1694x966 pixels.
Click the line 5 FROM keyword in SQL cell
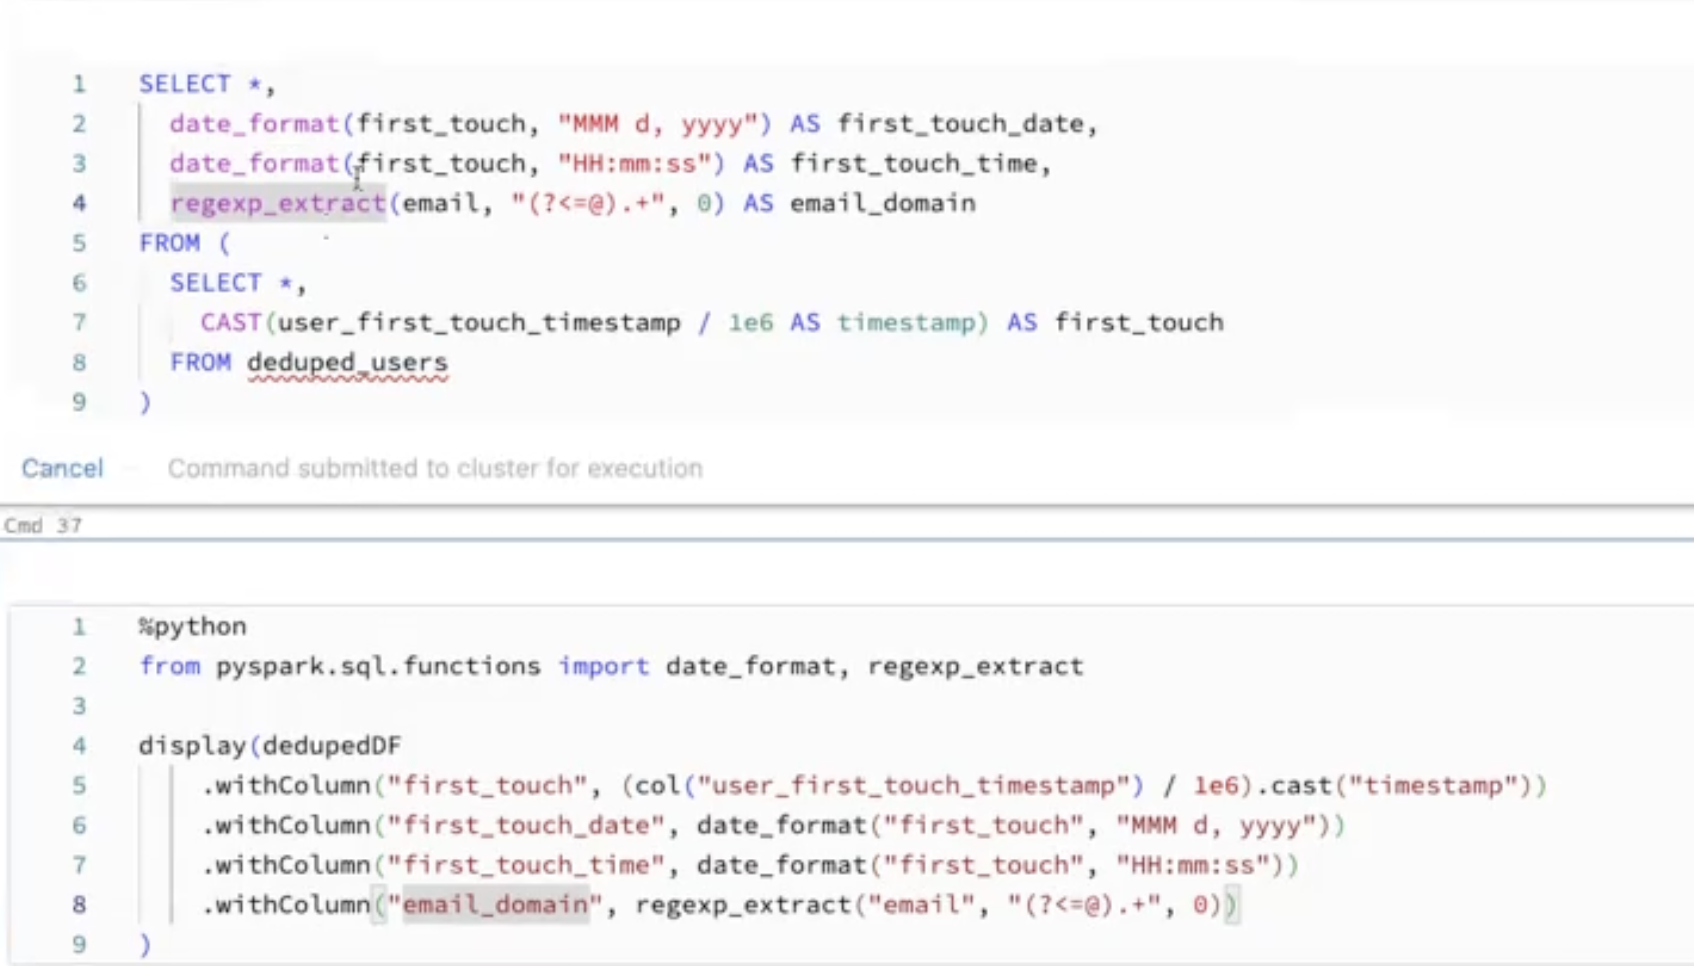[x=169, y=243]
